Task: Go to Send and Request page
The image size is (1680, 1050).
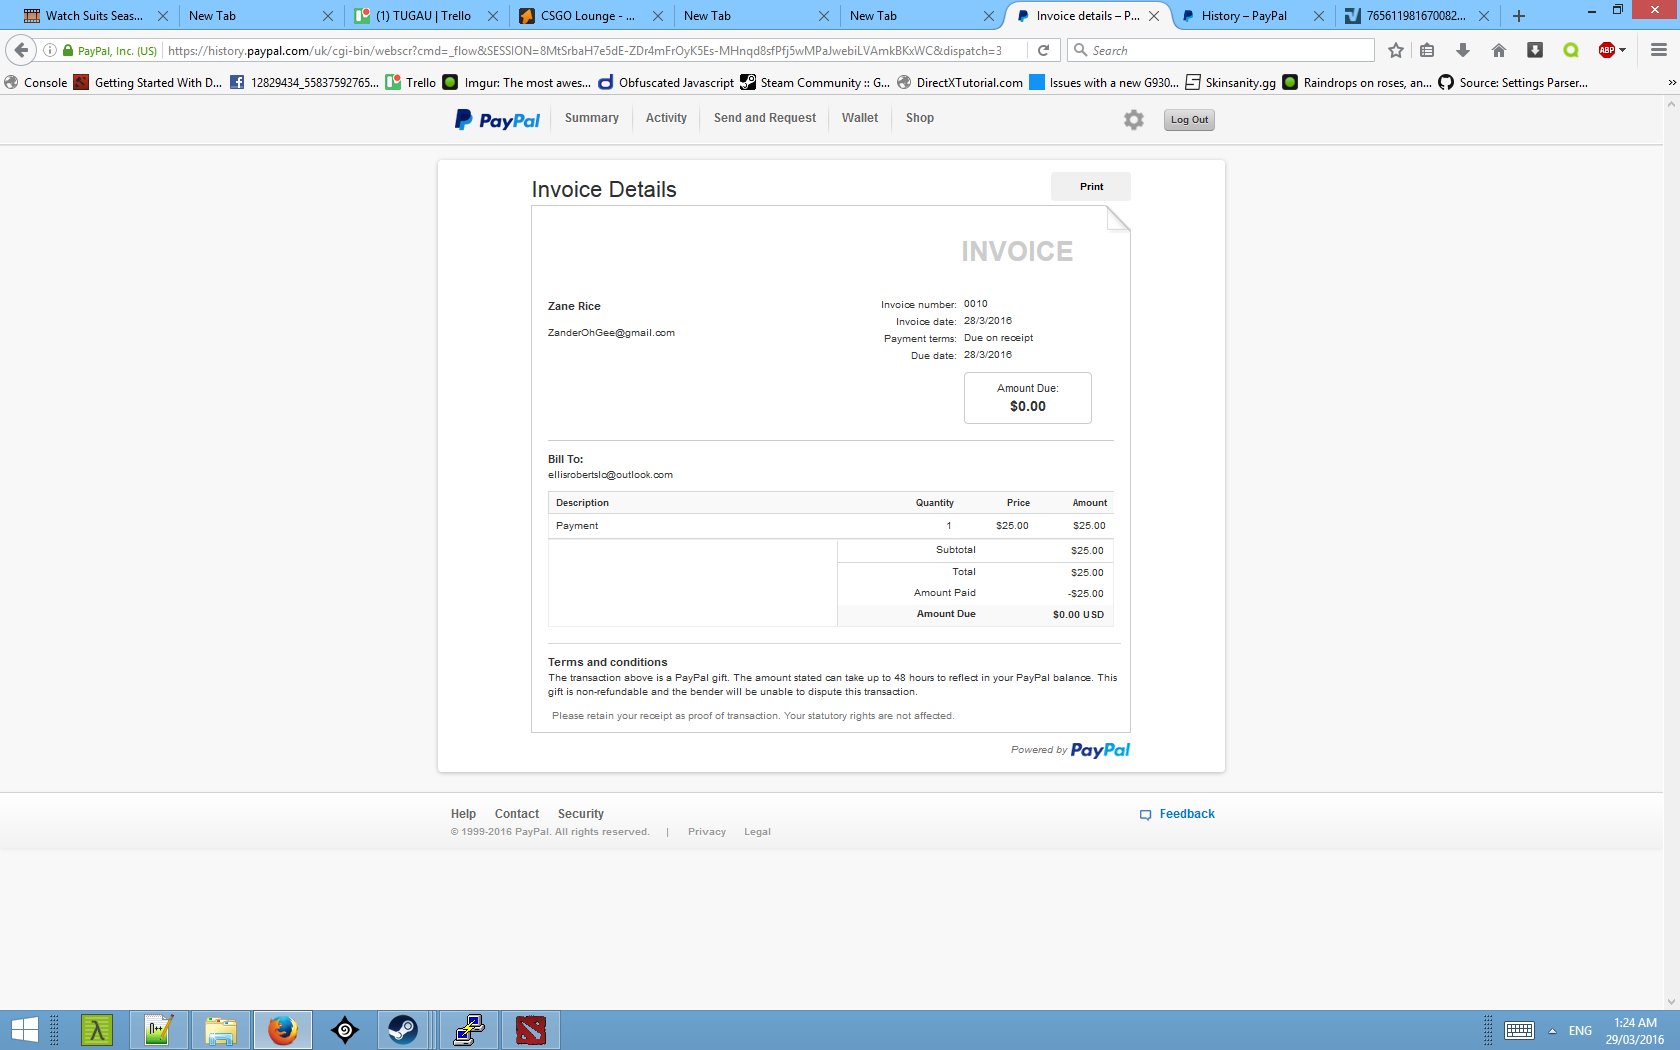Action: pyautogui.click(x=764, y=118)
